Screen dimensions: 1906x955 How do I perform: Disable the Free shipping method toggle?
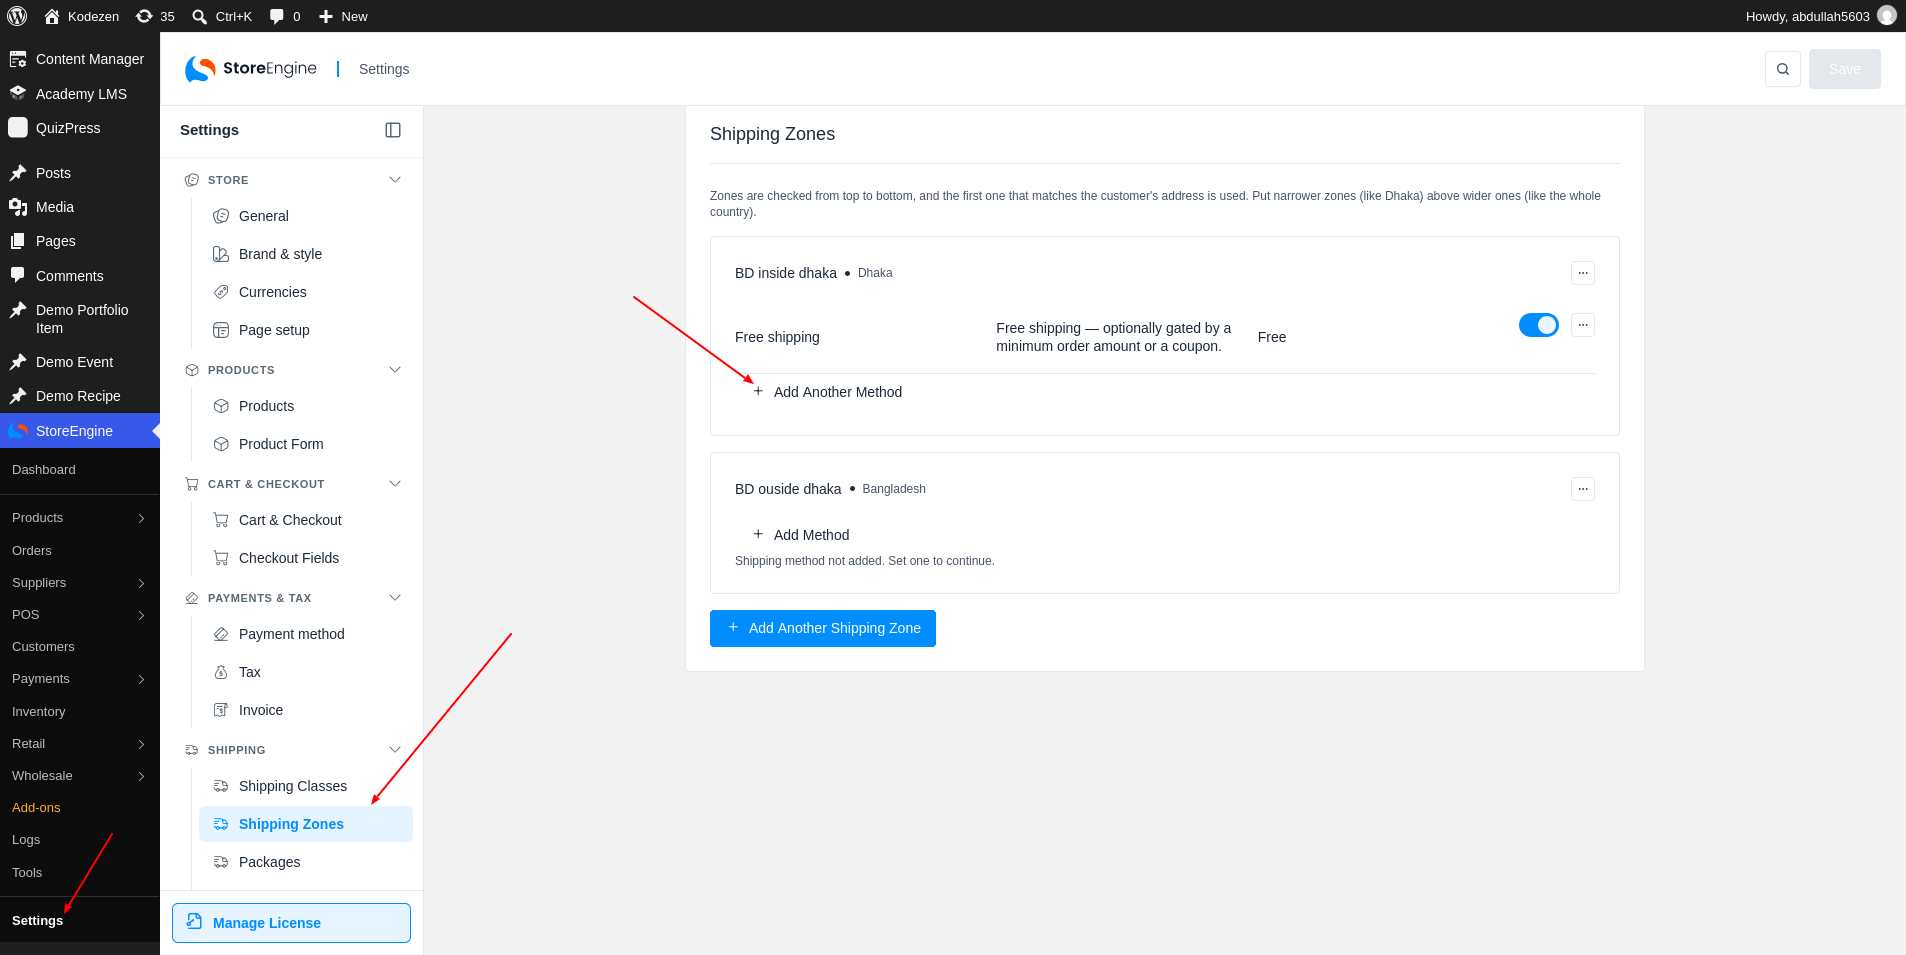pyautogui.click(x=1539, y=325)
